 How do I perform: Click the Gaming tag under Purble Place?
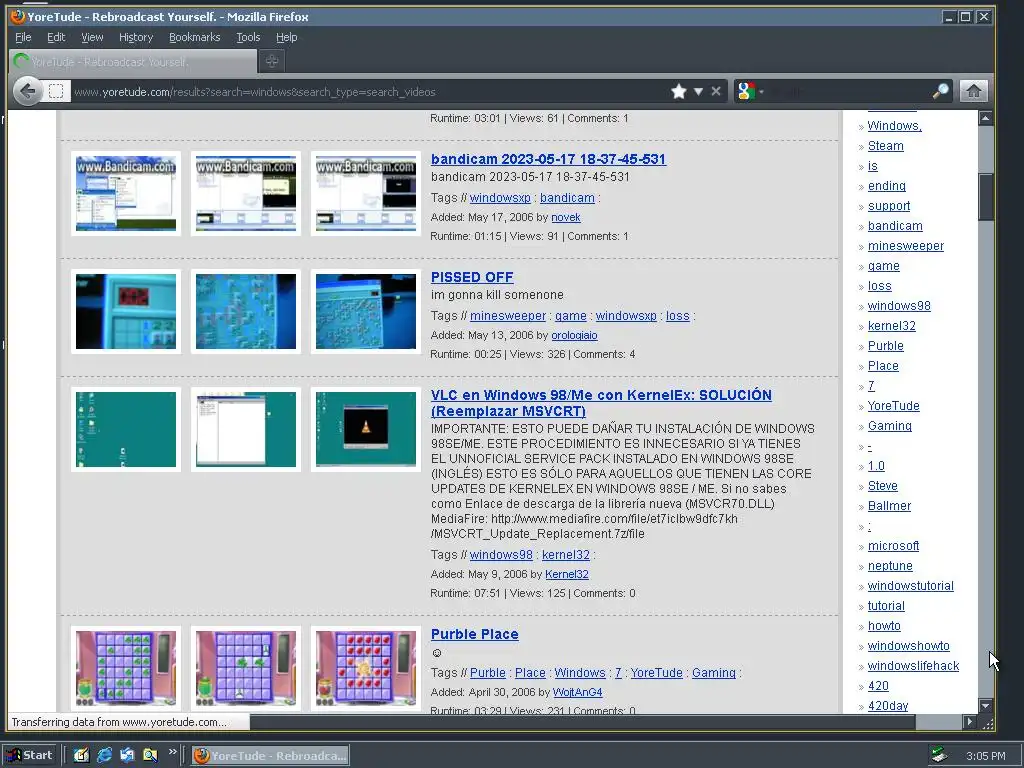(x=713, y=673)
